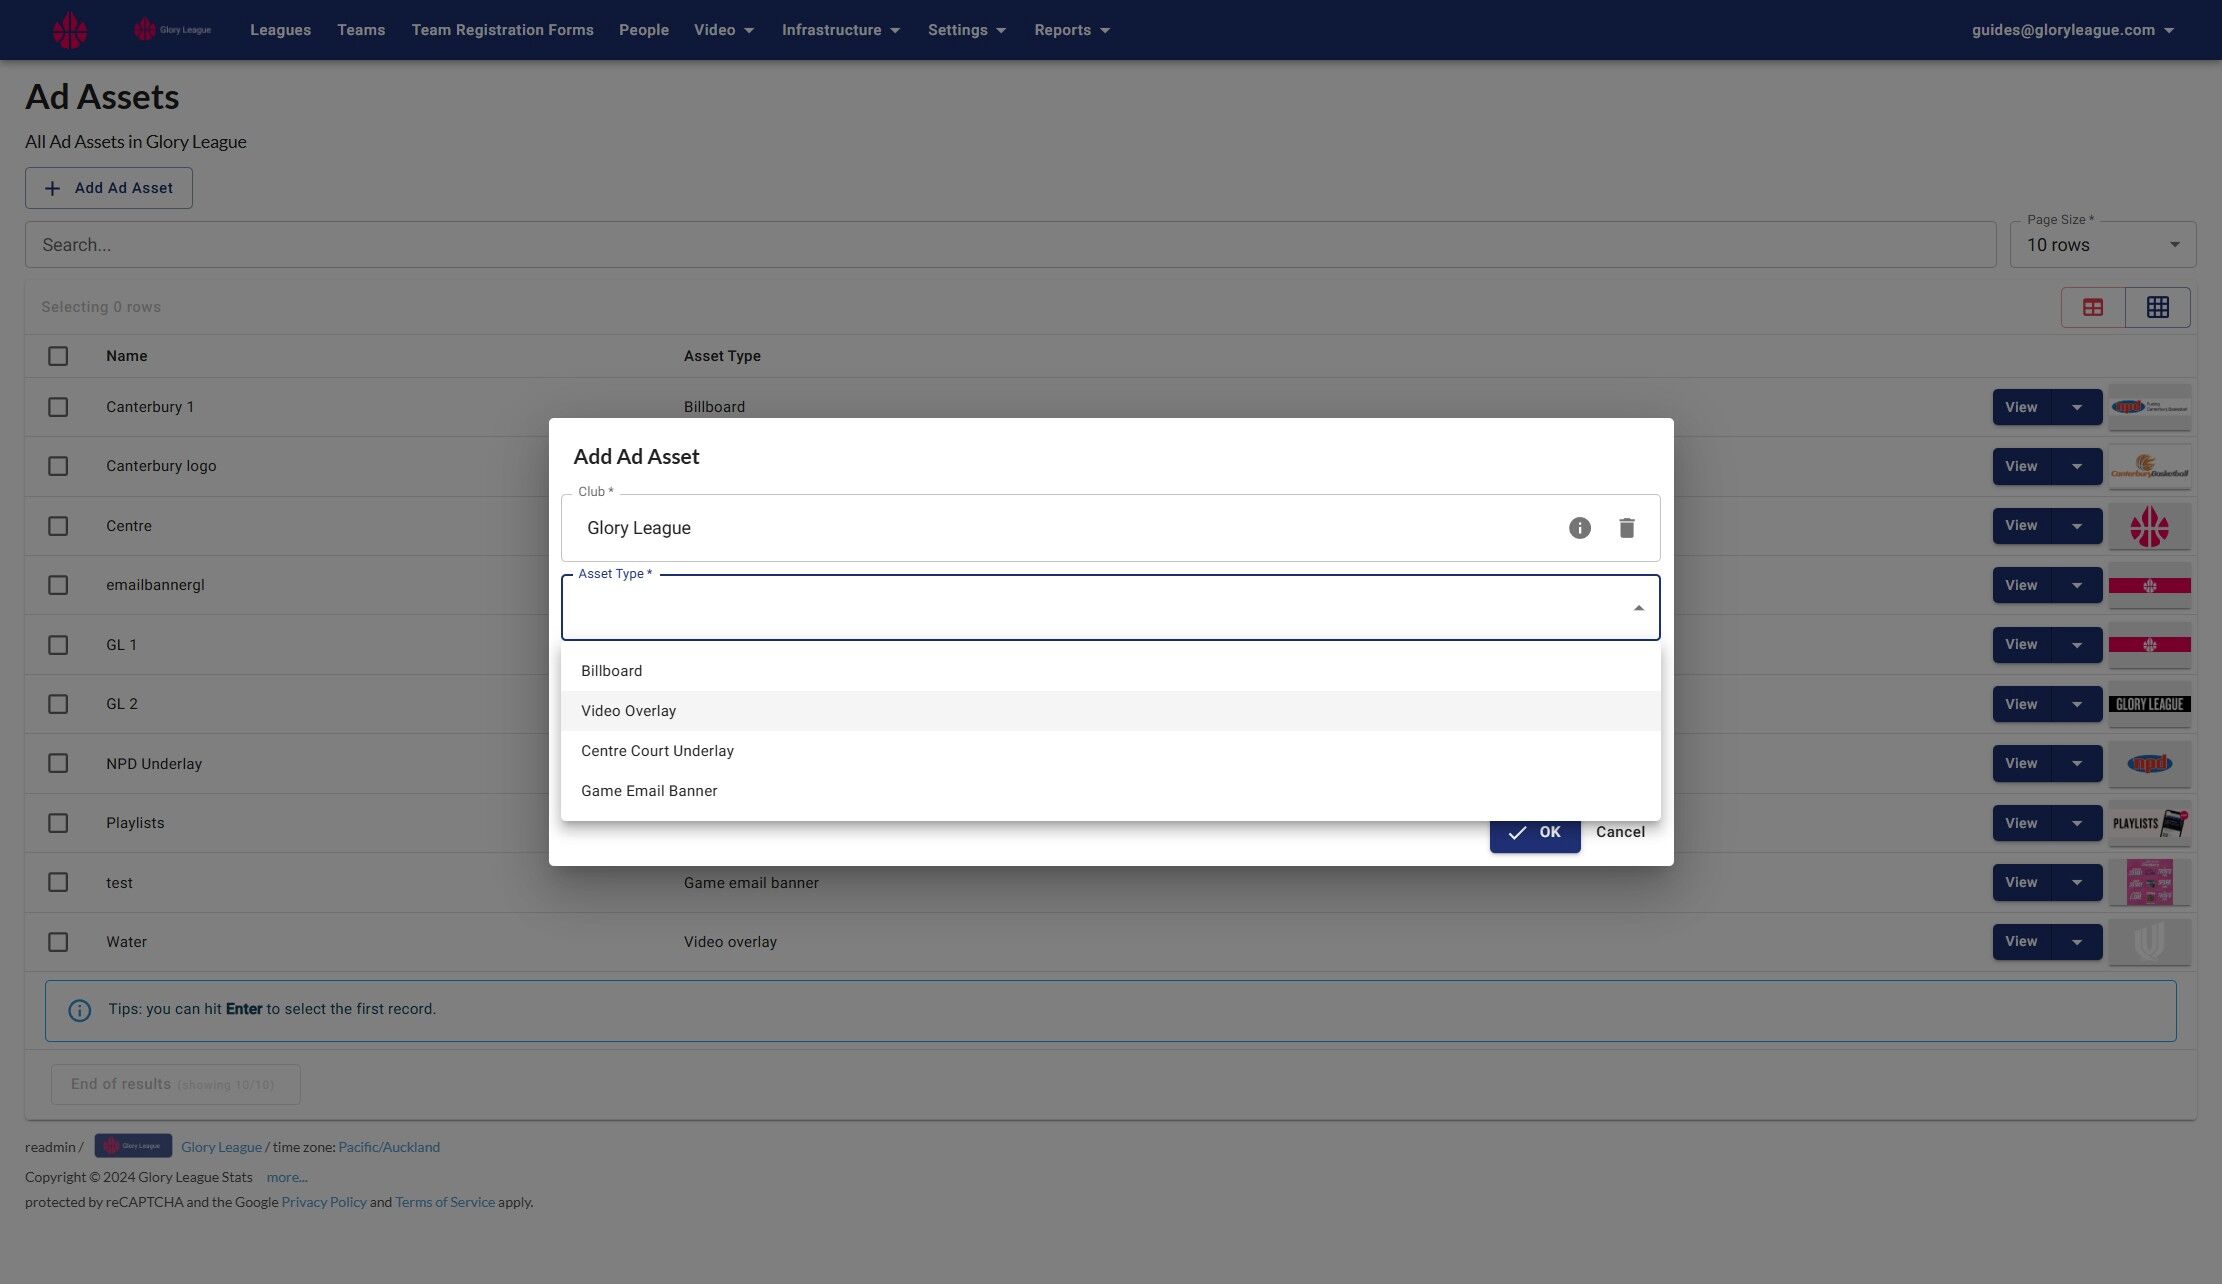The height and width of the screenshot is (1284, 2222).
Task: Select the Water row checkbox
Action: click(58, 942)
